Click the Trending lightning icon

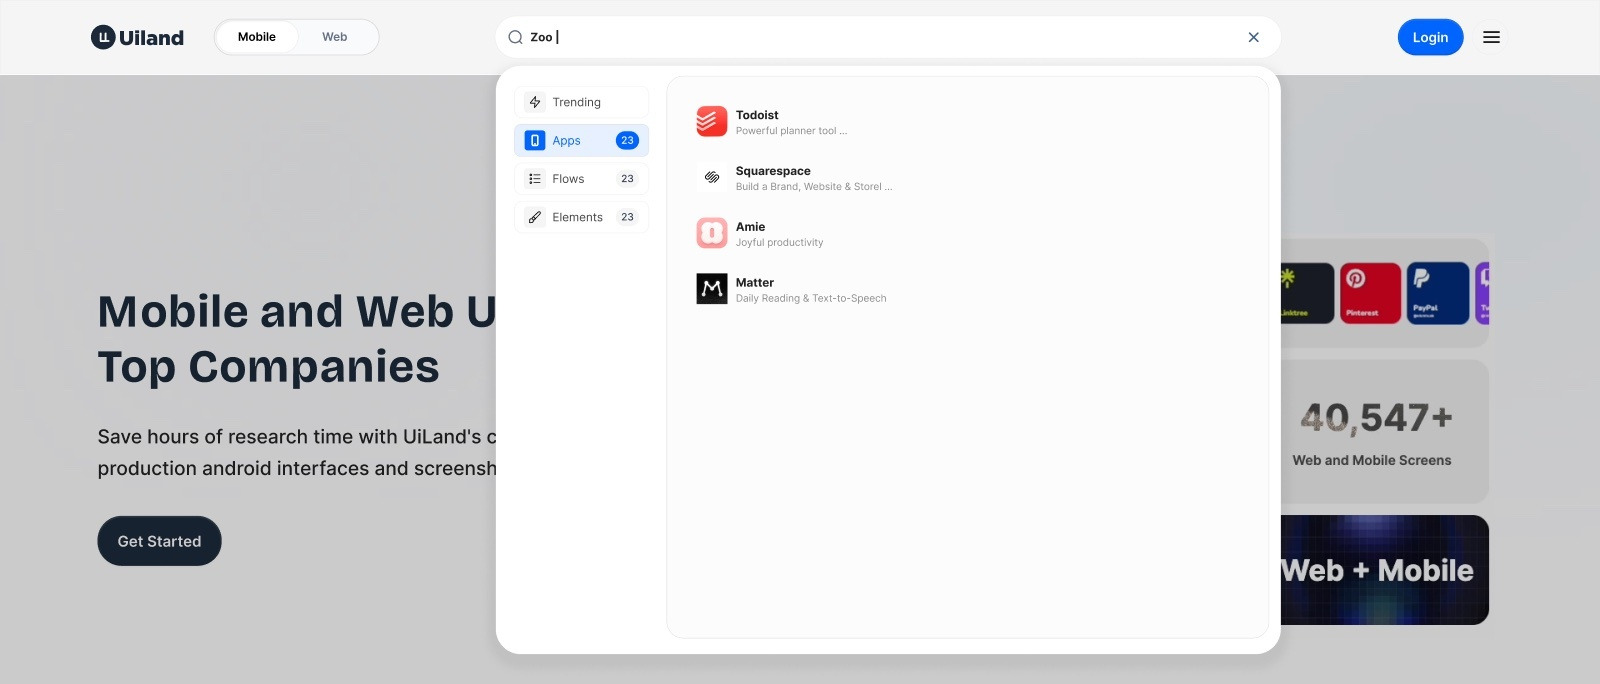[535, 102]
